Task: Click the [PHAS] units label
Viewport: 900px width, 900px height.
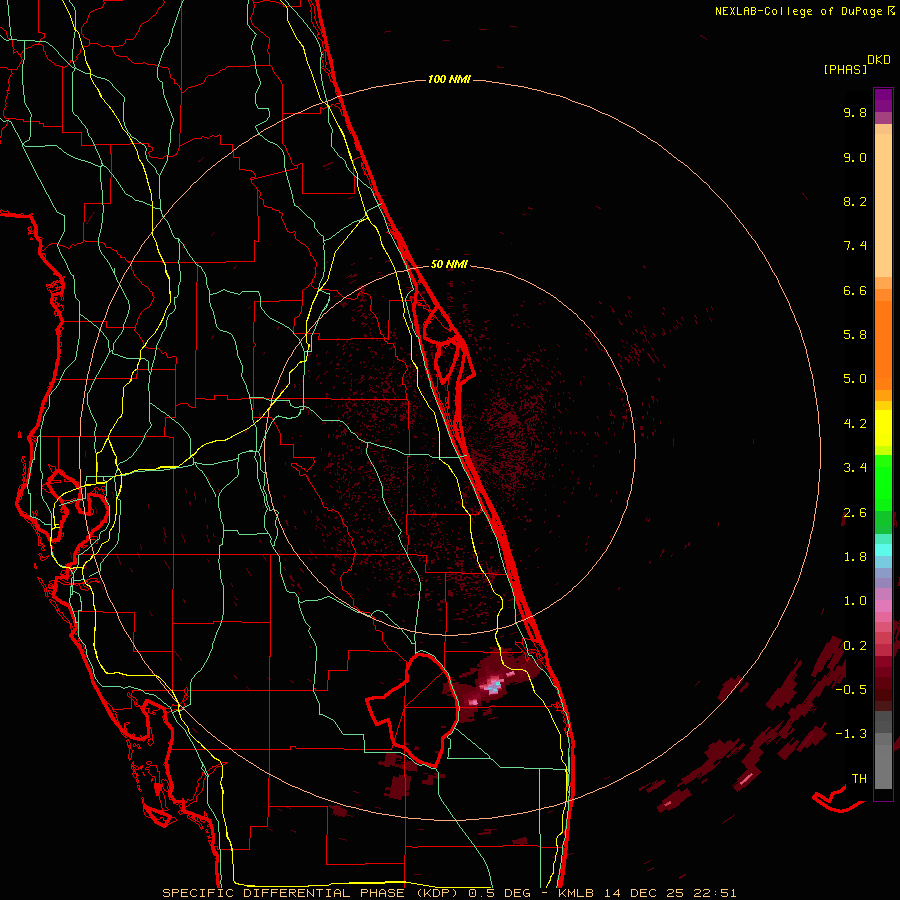Action: [845, 70]
